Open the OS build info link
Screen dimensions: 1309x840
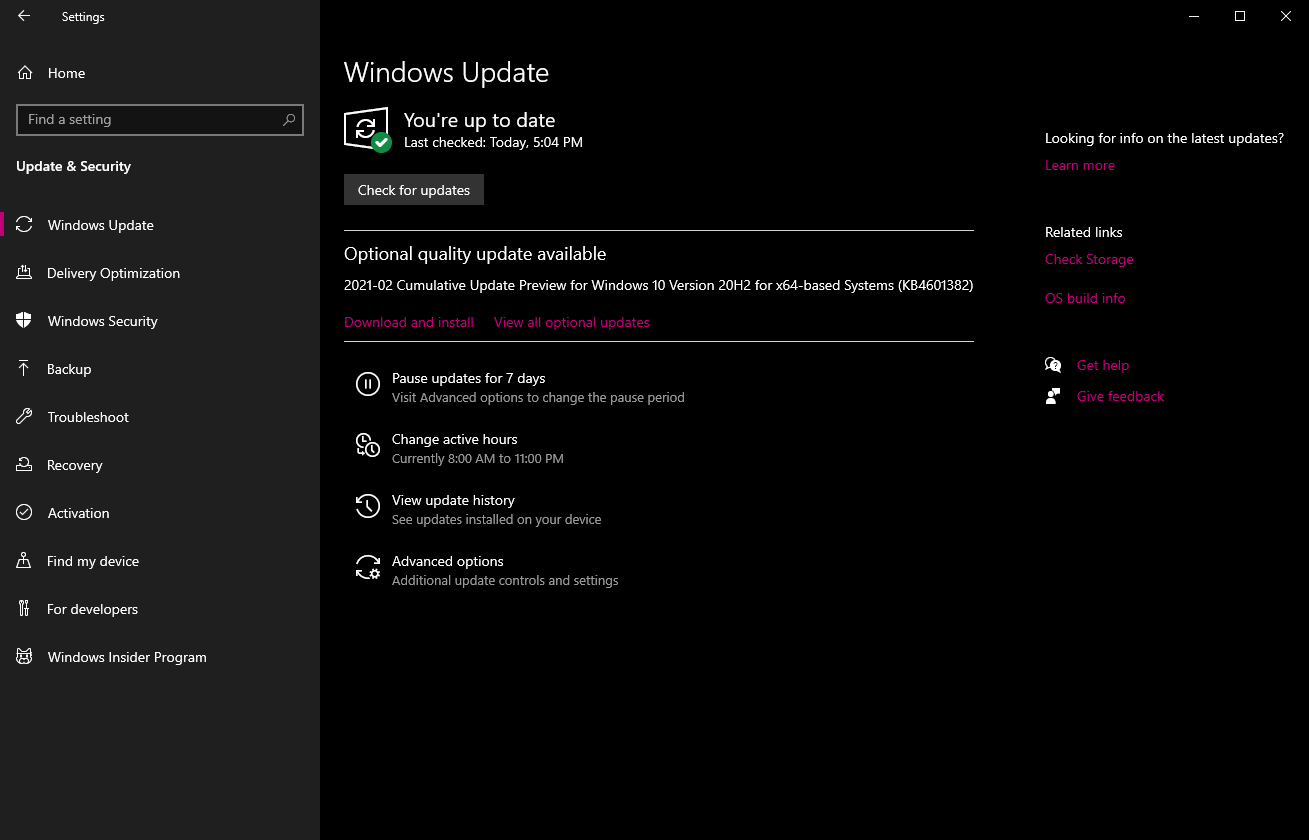1085,298
